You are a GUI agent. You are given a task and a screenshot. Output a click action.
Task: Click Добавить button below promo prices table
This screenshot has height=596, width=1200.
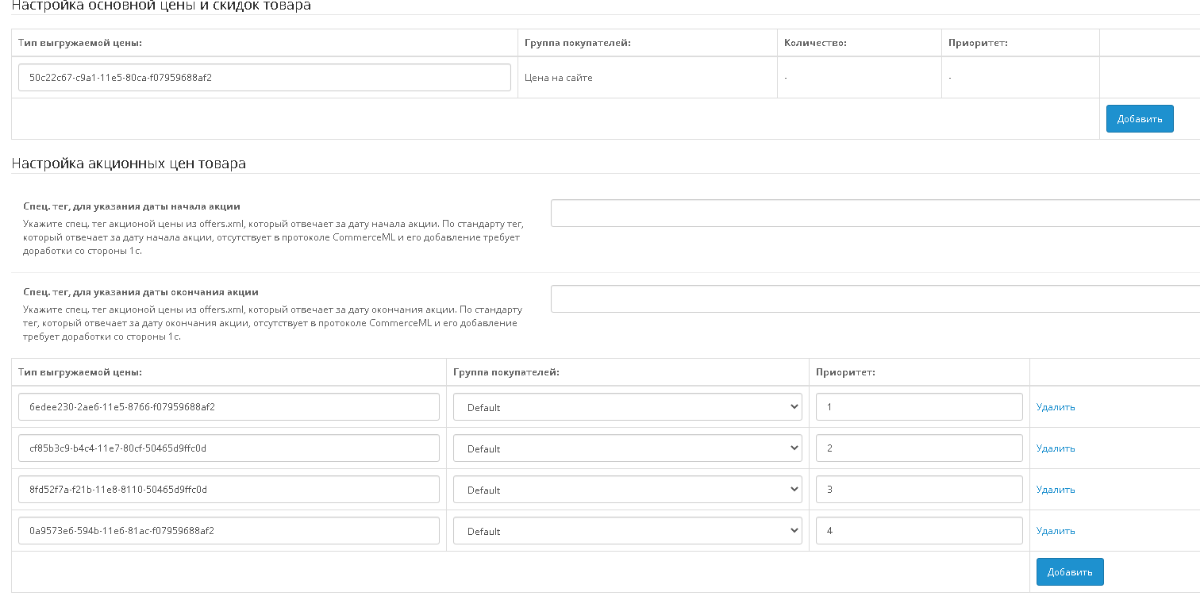1070,572
